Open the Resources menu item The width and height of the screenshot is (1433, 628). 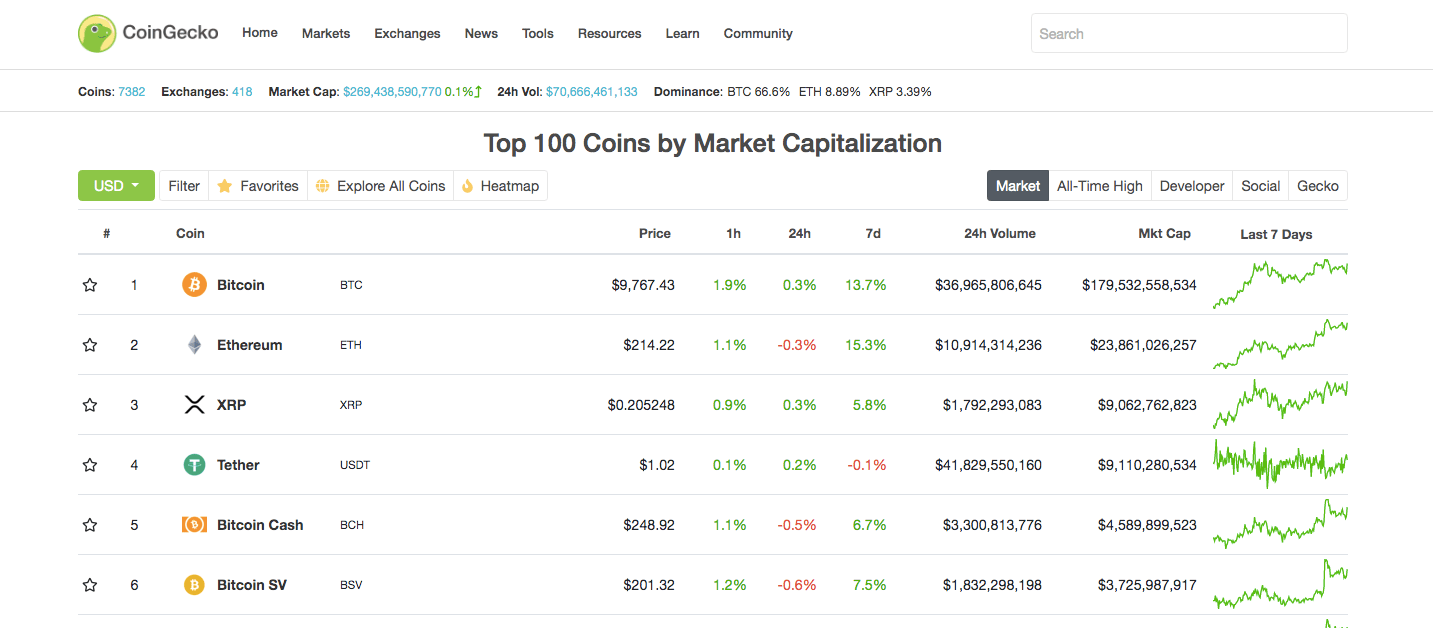click(609, 33)
